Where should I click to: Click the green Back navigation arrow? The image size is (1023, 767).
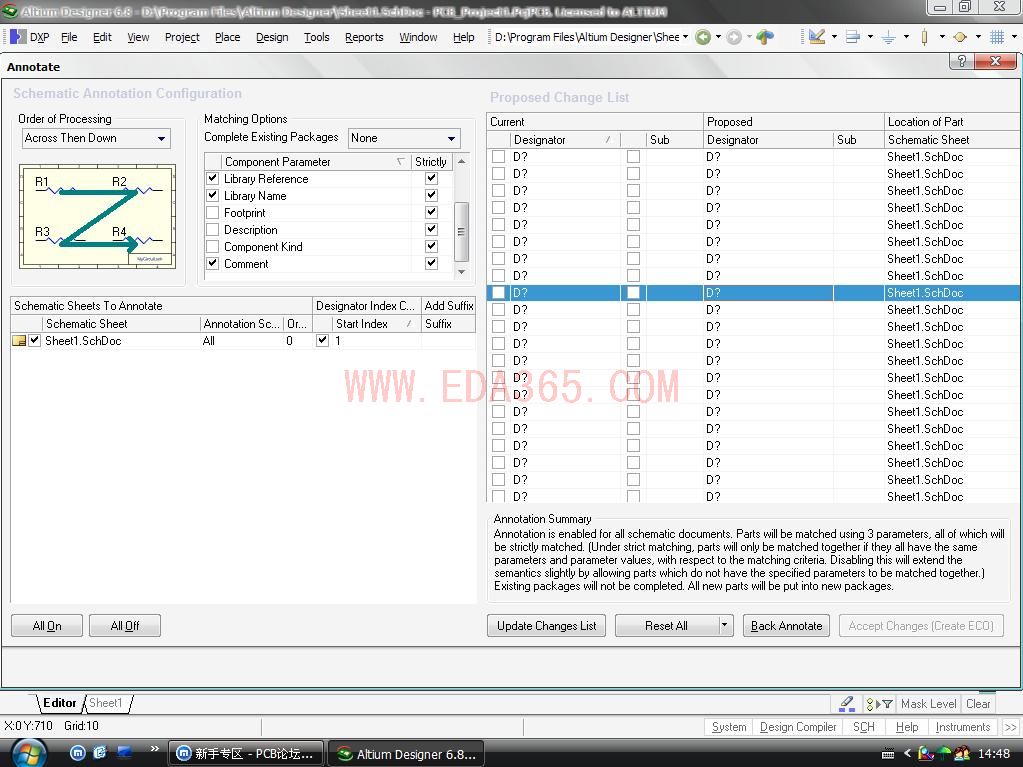703,37
